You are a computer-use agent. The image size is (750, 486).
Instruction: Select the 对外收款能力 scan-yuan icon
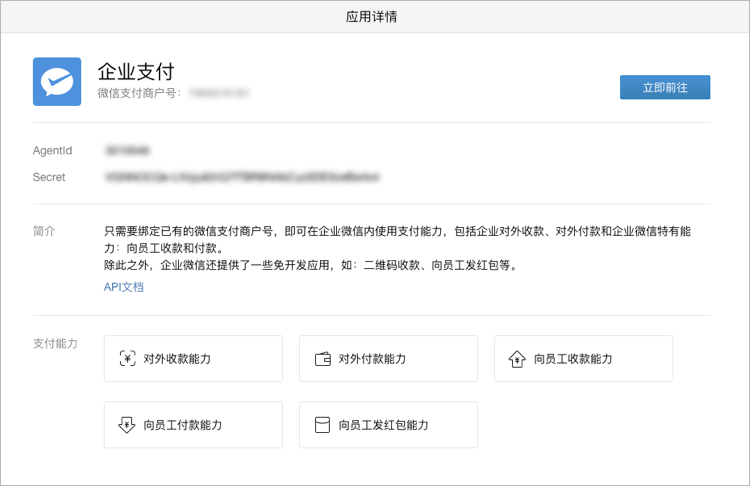click(127, 358)
